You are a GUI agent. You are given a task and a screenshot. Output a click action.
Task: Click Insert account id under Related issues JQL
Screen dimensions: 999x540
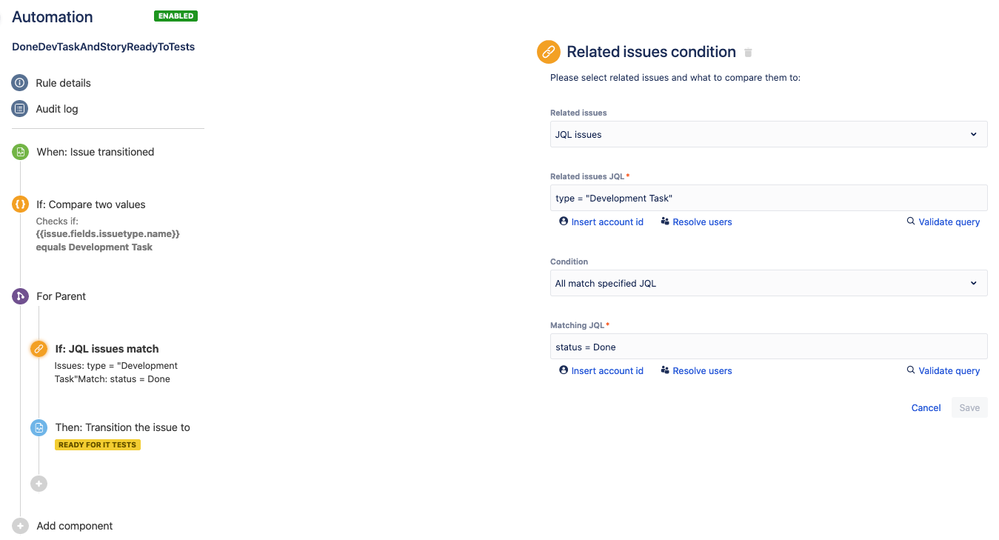point(601,222)
